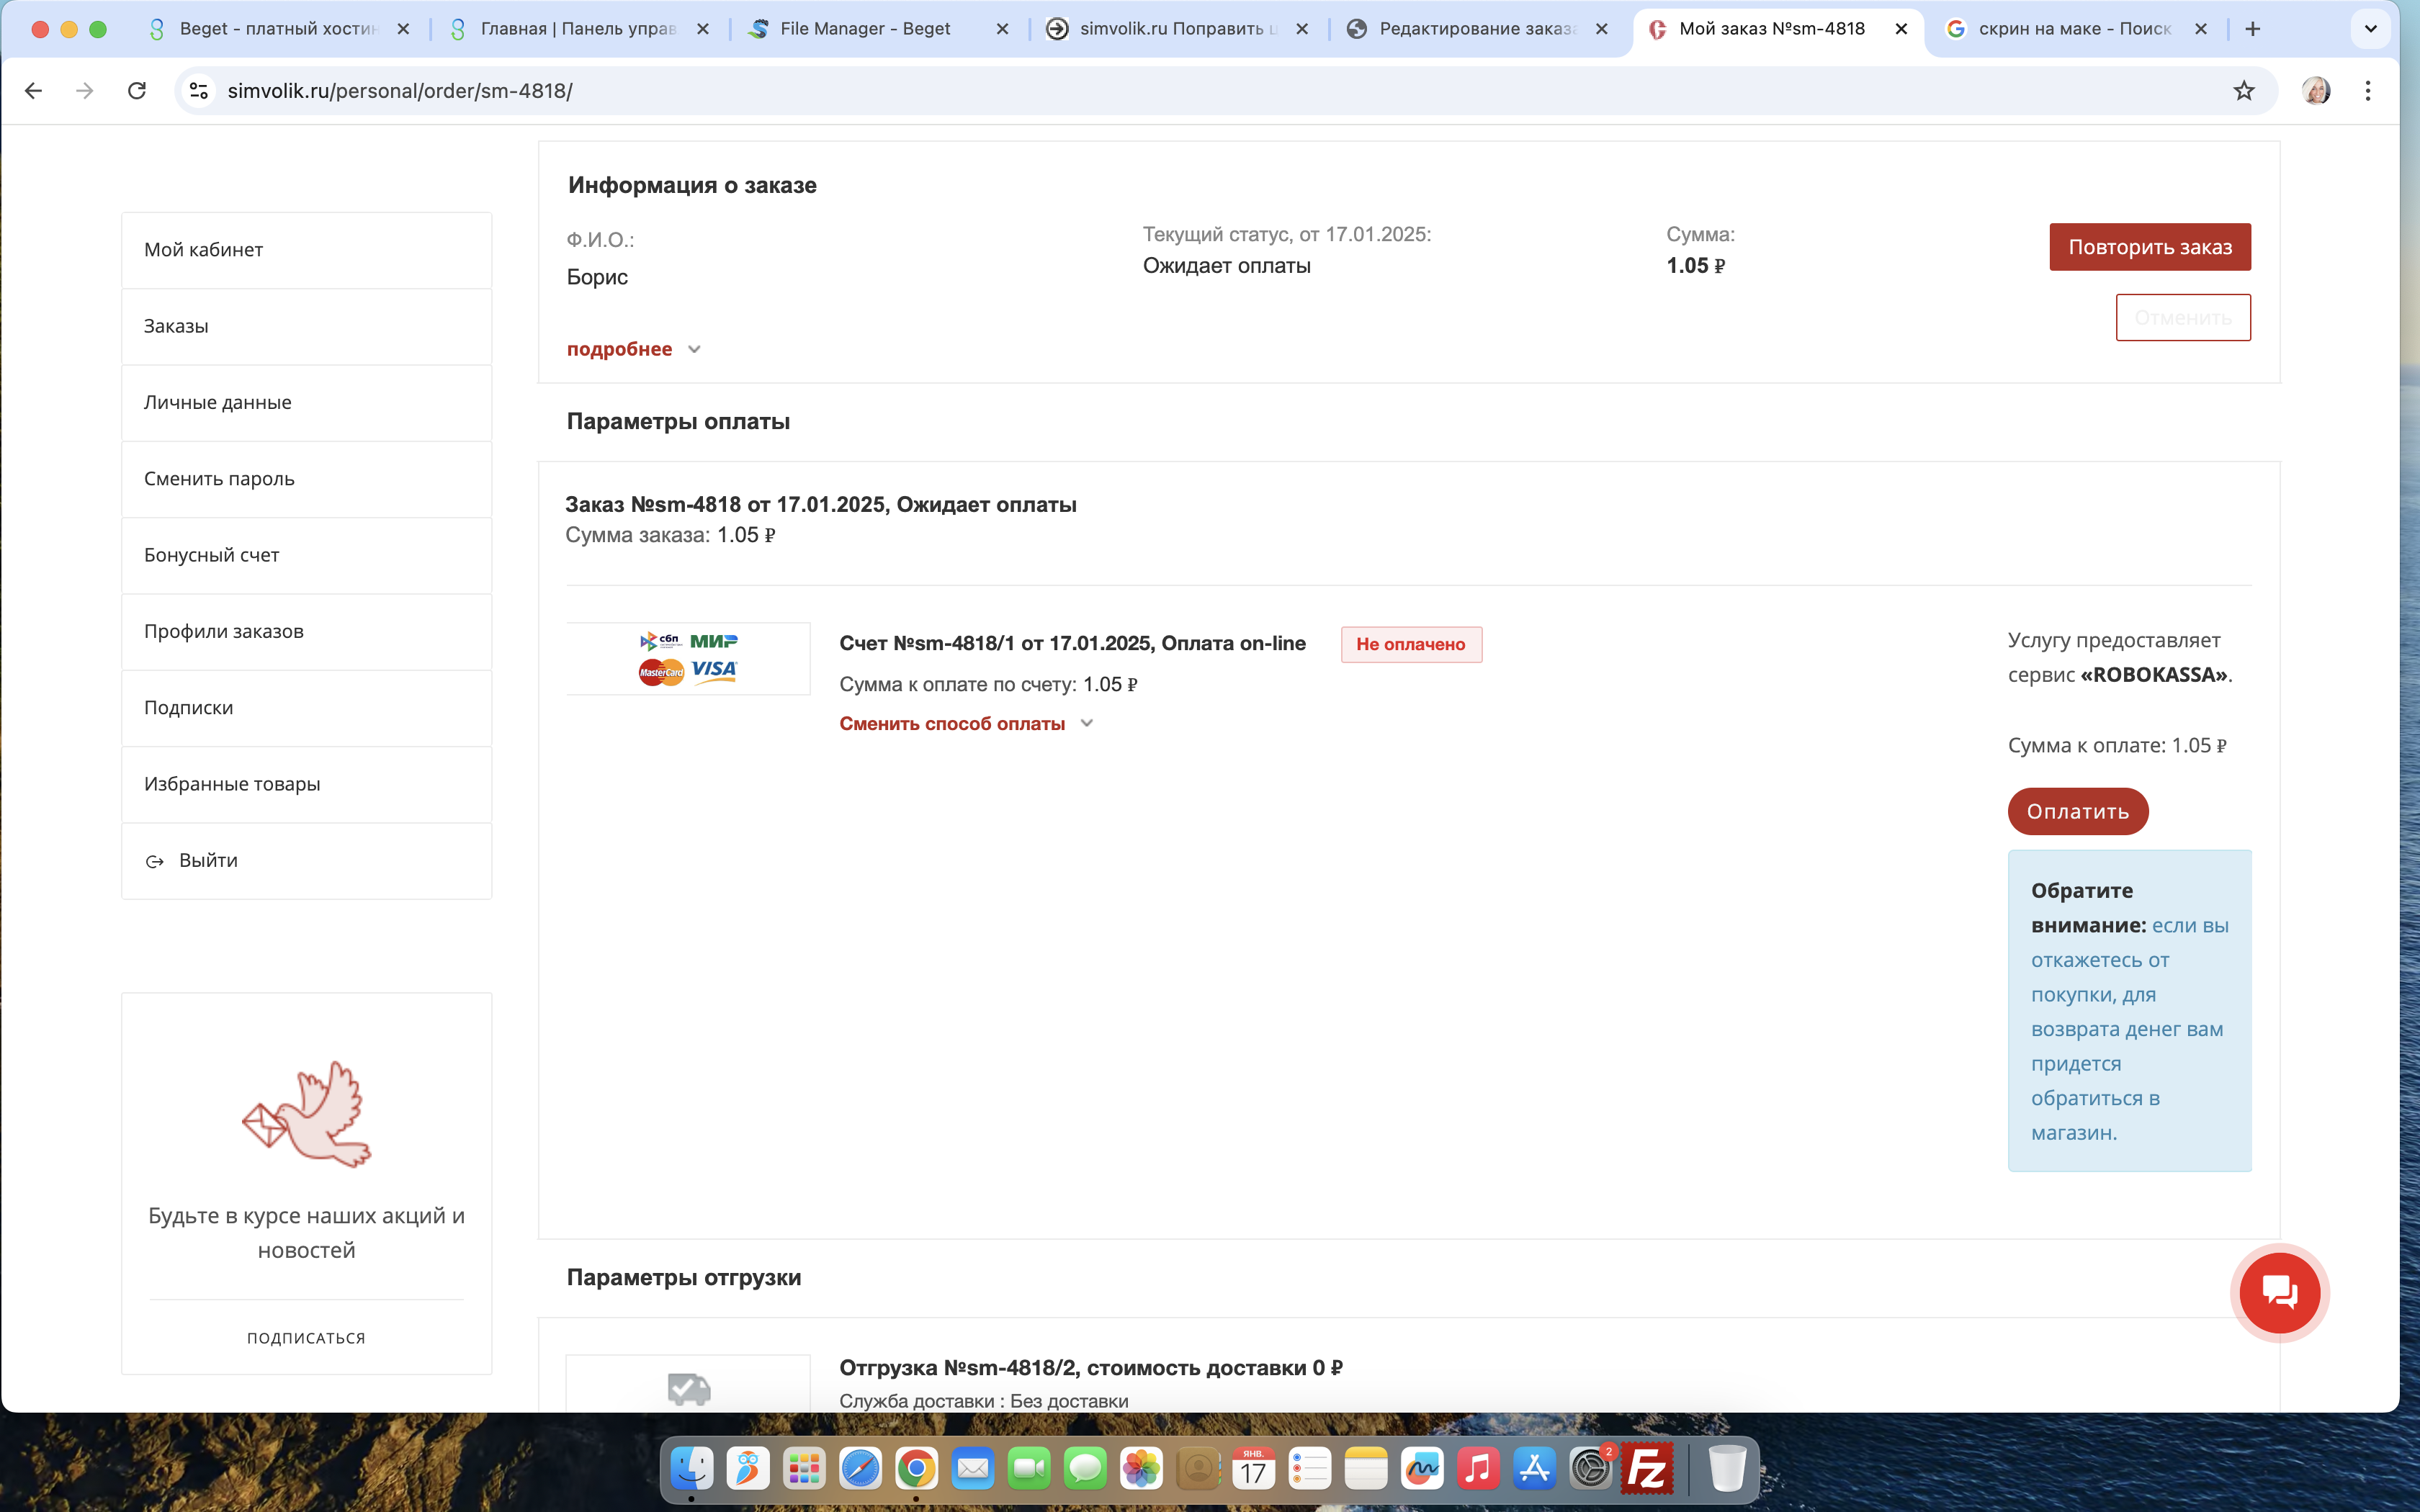Click the '«ROBOKASSA»' service name
Viewport: 2420px width, 1512px height.
coord(2154,675)
